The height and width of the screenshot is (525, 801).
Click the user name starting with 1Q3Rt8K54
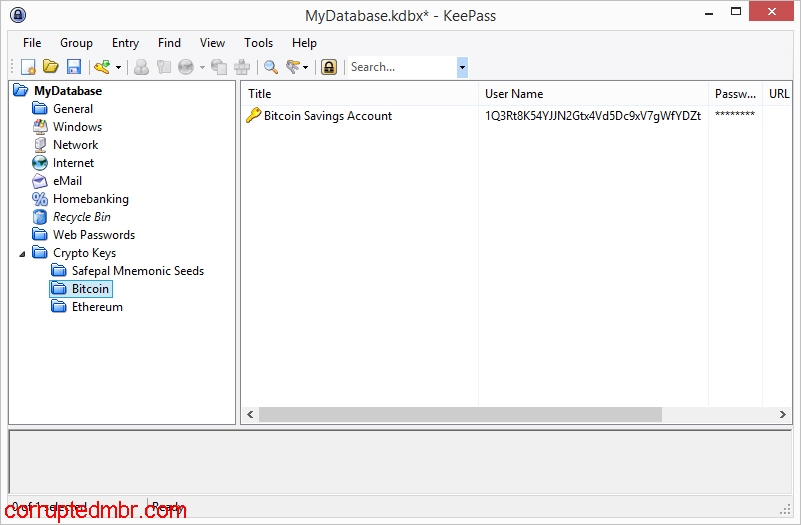pos(593,116)
